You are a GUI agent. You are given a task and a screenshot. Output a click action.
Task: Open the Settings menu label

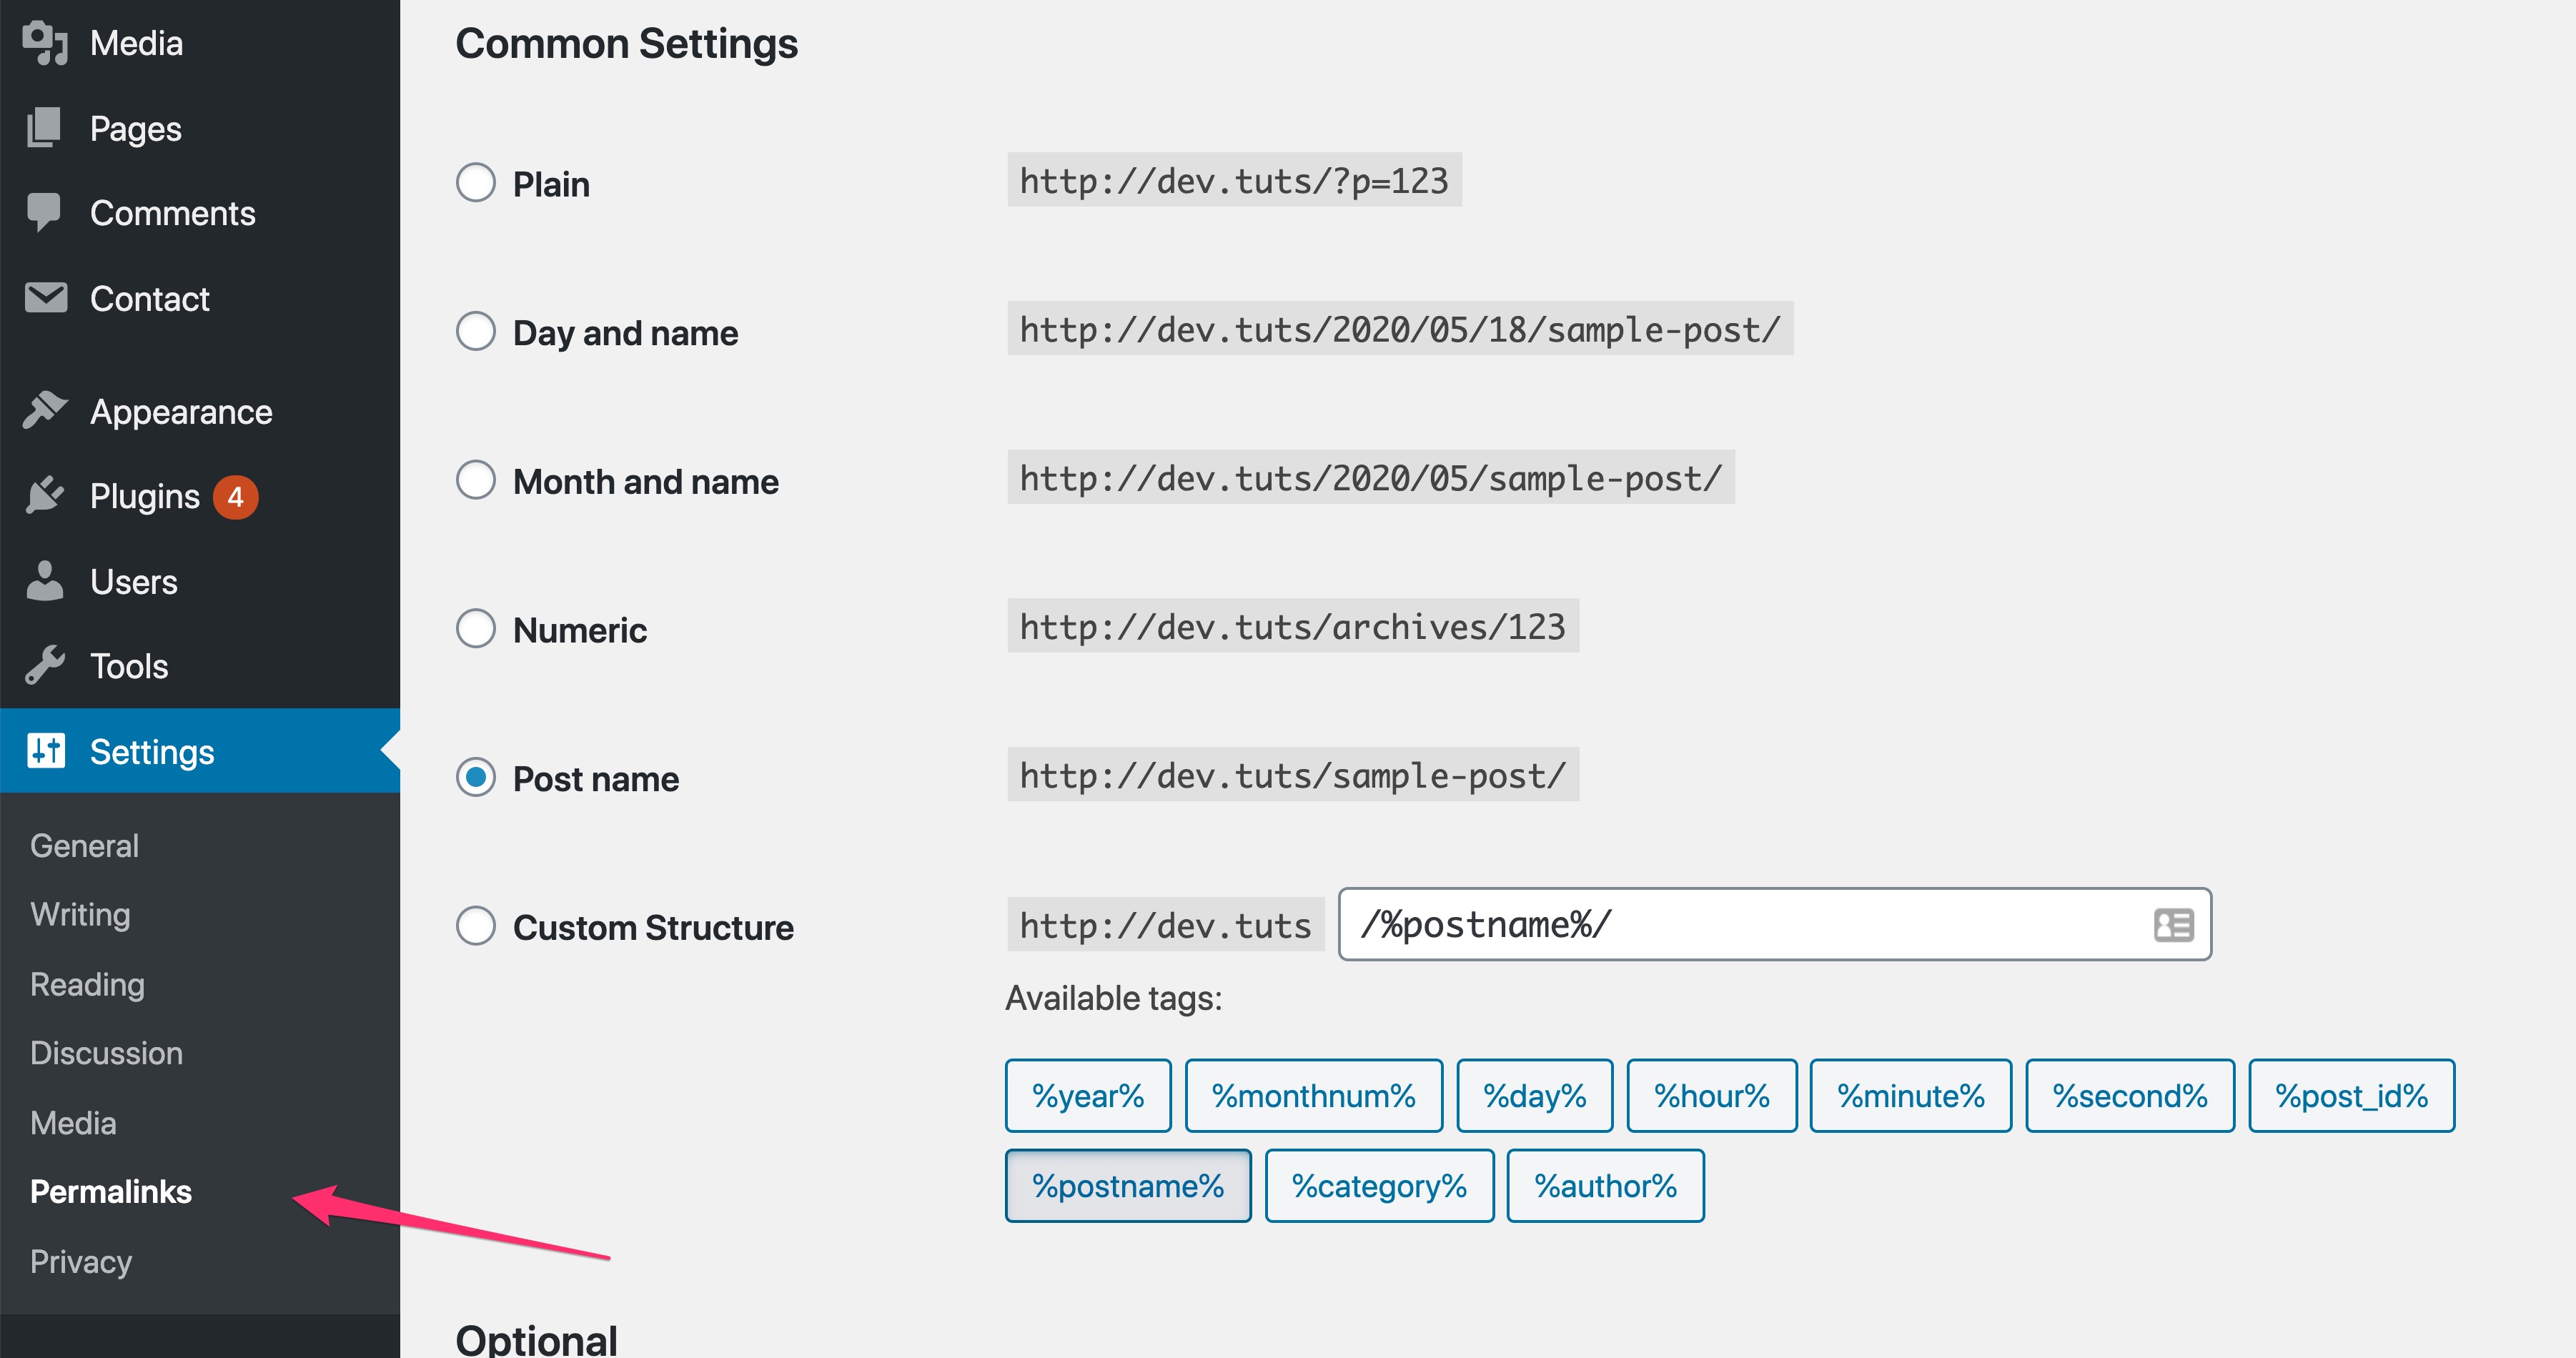pos(152,752)
